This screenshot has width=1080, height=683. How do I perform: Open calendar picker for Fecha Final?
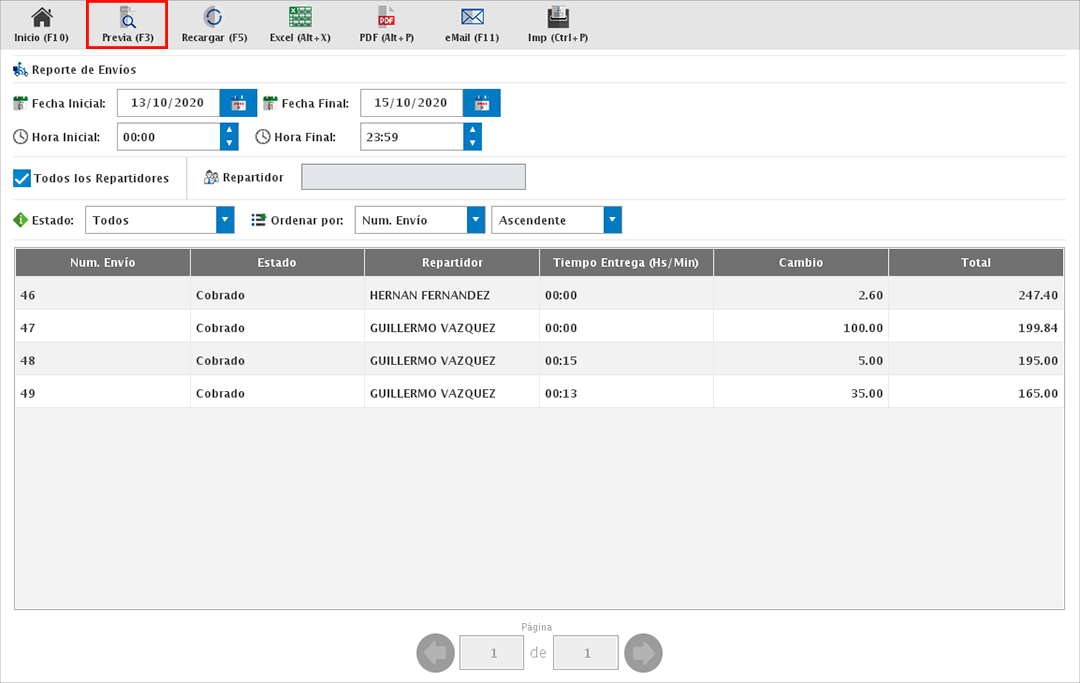click(481, 103)
